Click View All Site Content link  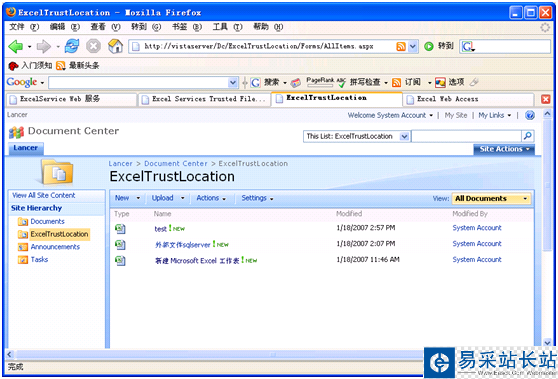click(x=43, y=195)
